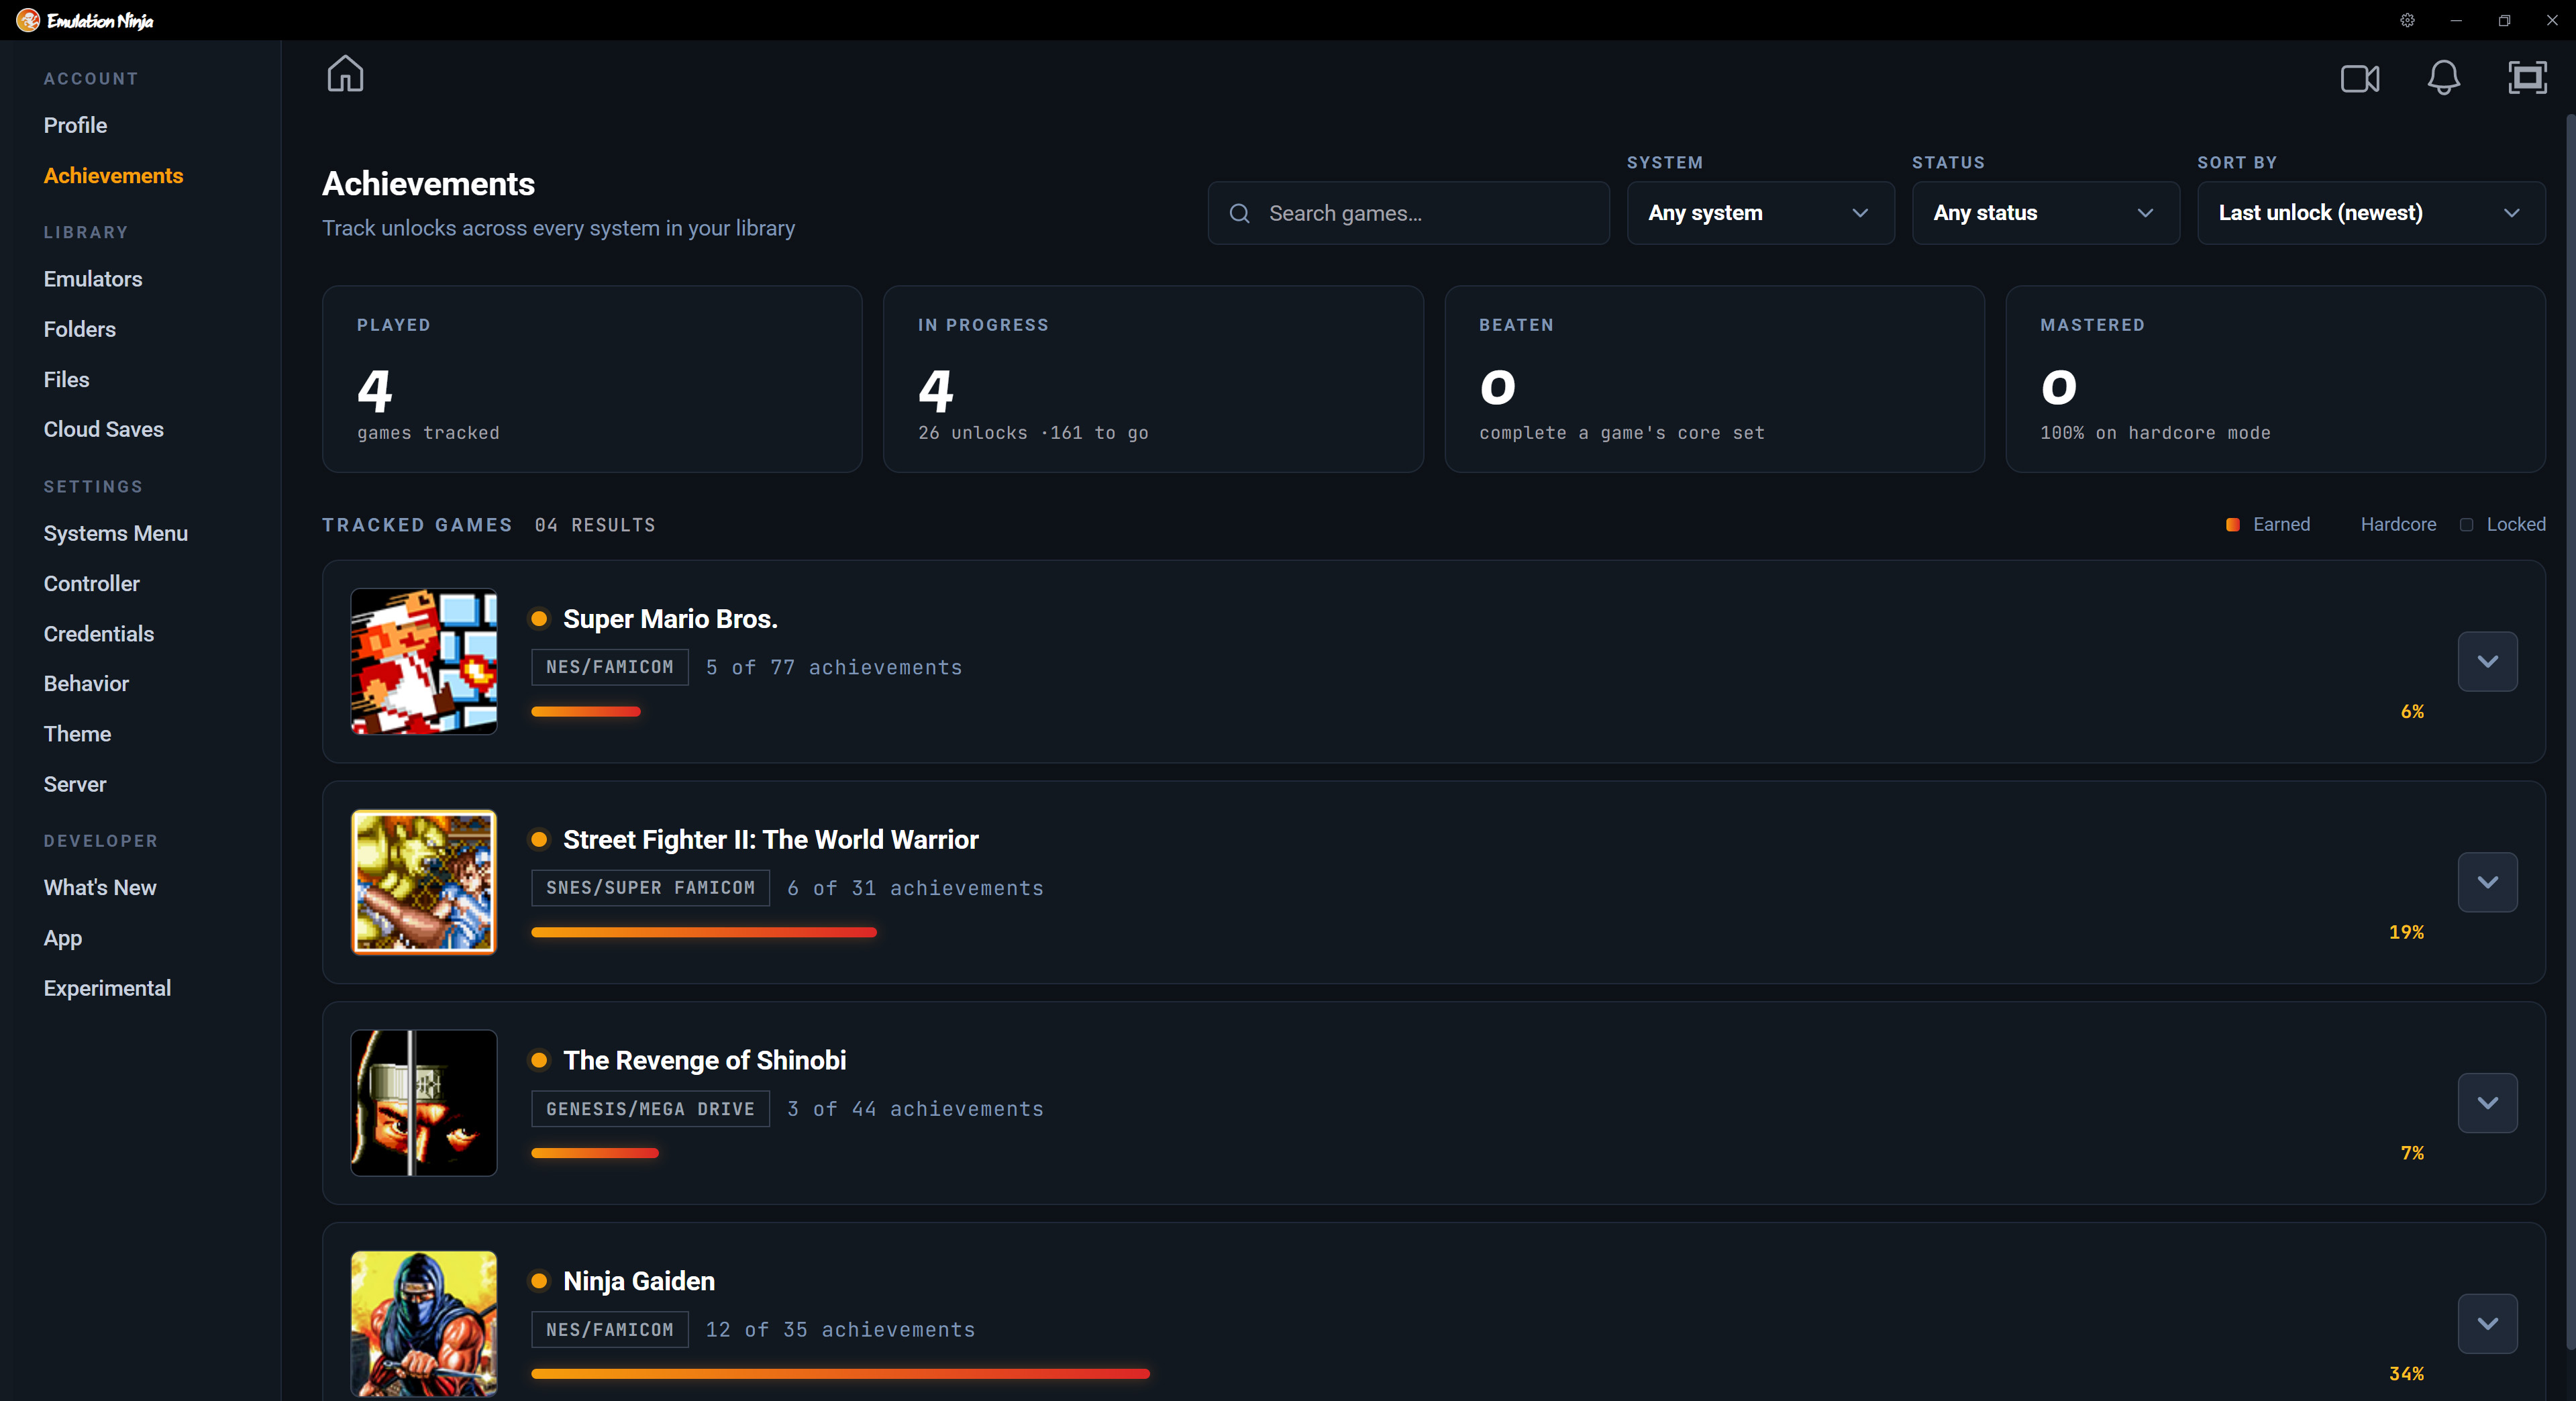The height and width of the screenshot is (1401, 2576).
Task: Open Profile in the sidebar
Action: tap(75, 125)
